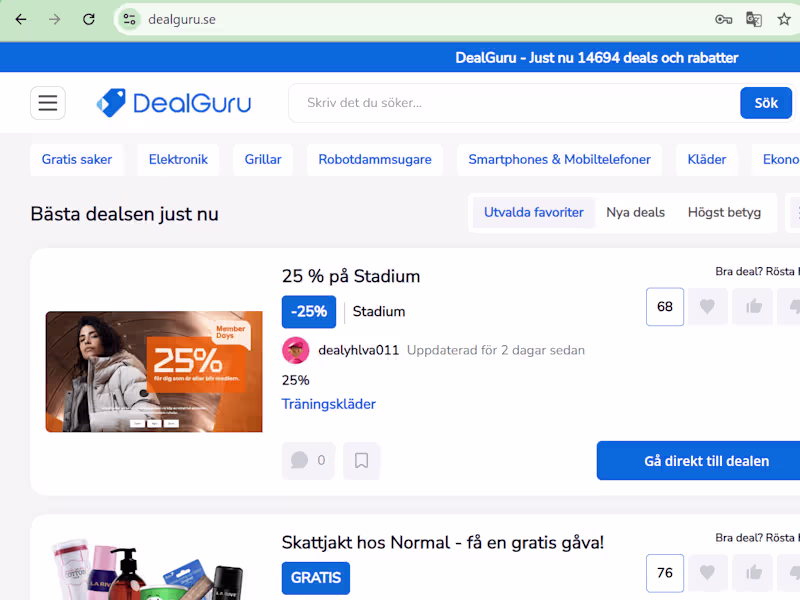800x600 pixels.
Task: Thumbs down the Stadium deal
Action: coord(789,307)
